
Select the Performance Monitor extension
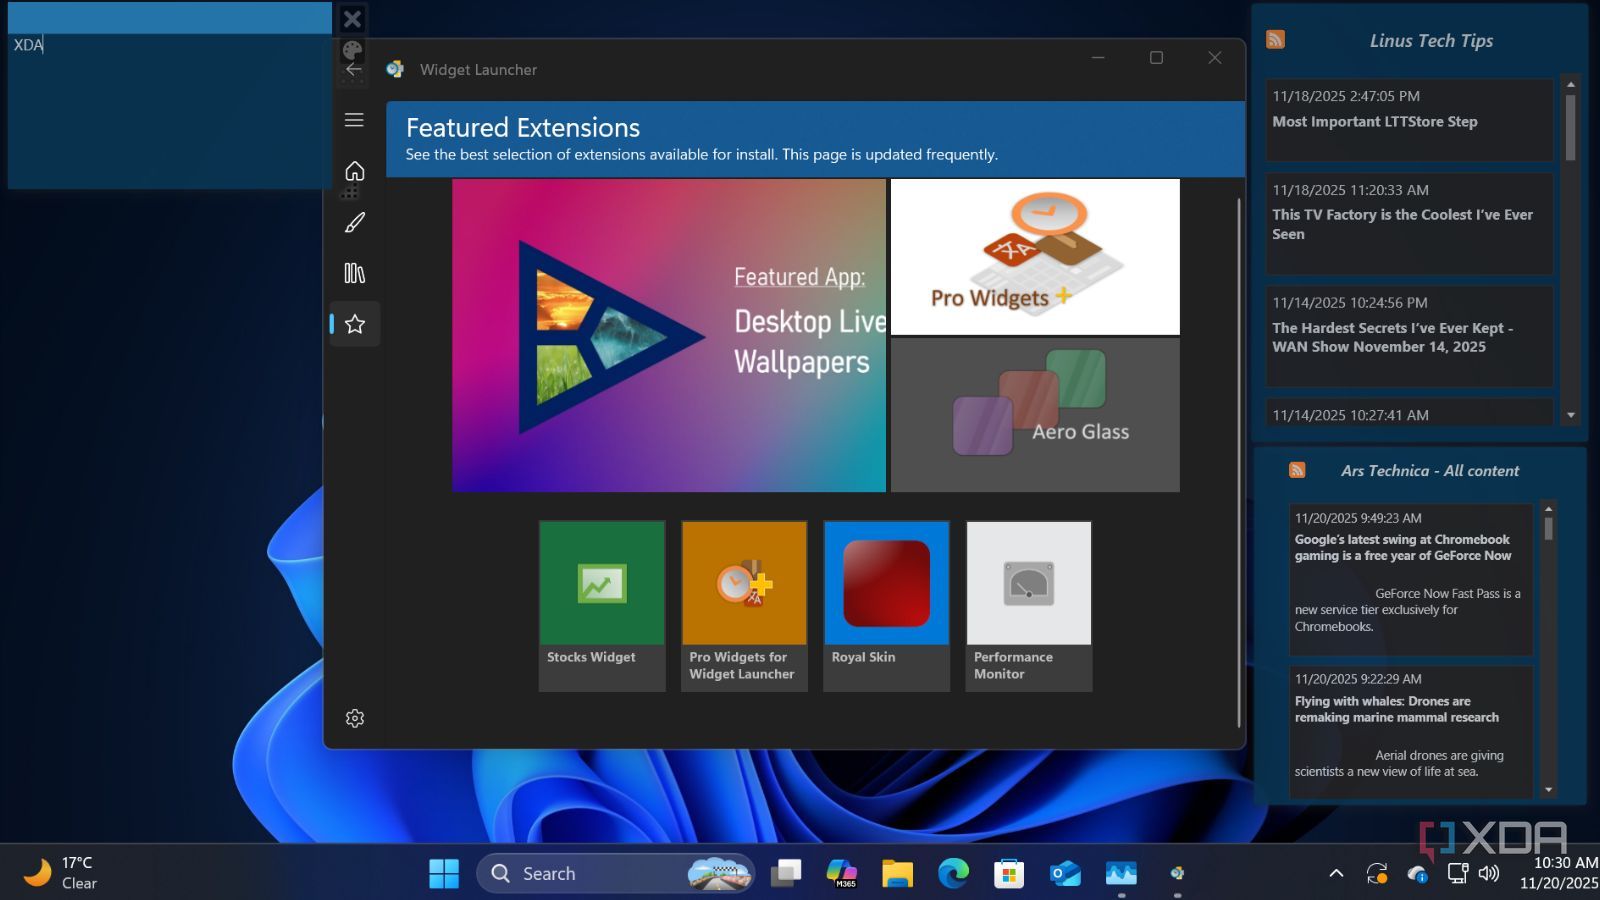point(1028,605)
